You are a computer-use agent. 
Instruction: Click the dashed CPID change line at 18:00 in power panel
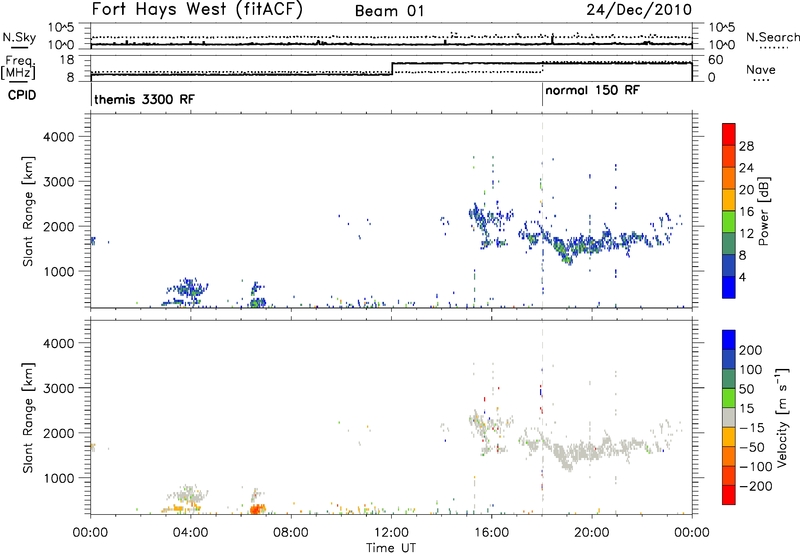[542, 211]
